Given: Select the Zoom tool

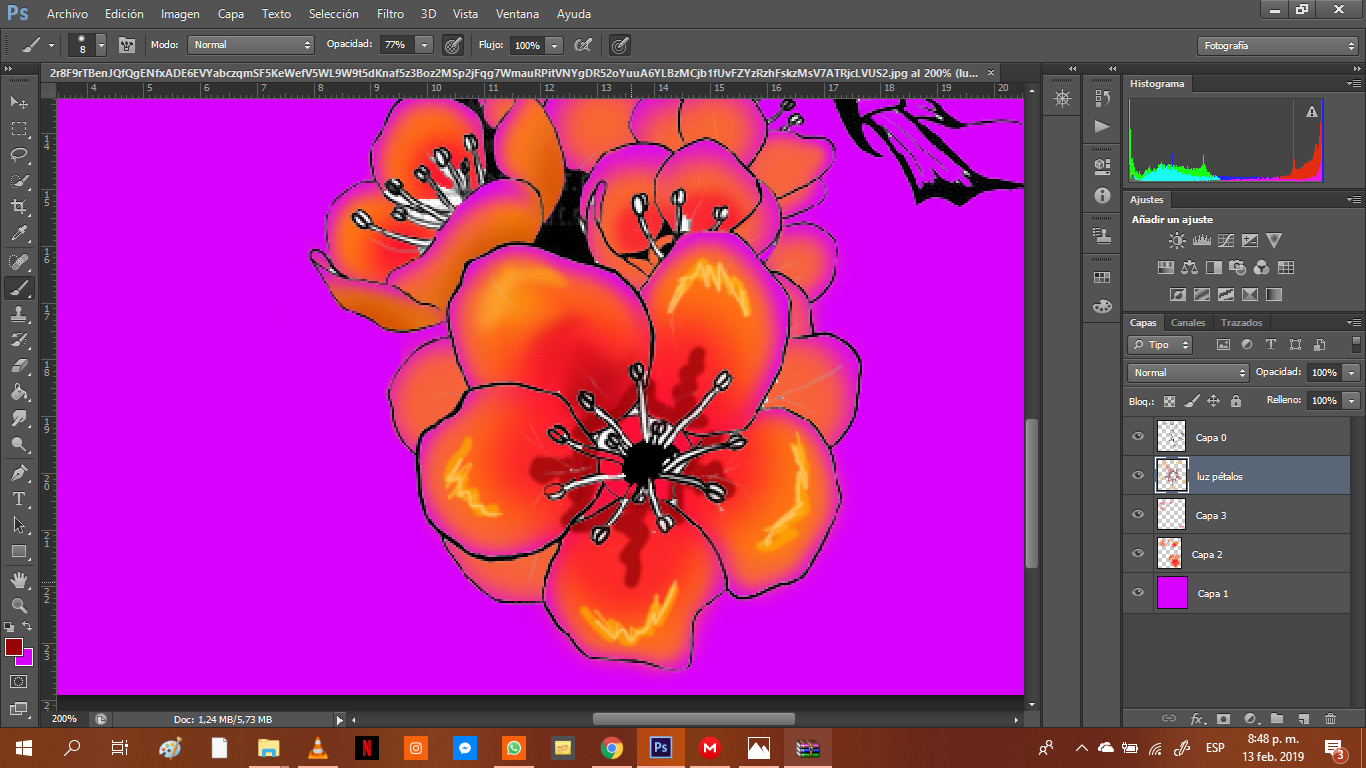Looking at the screenshot, I should (x=19, y=606).
